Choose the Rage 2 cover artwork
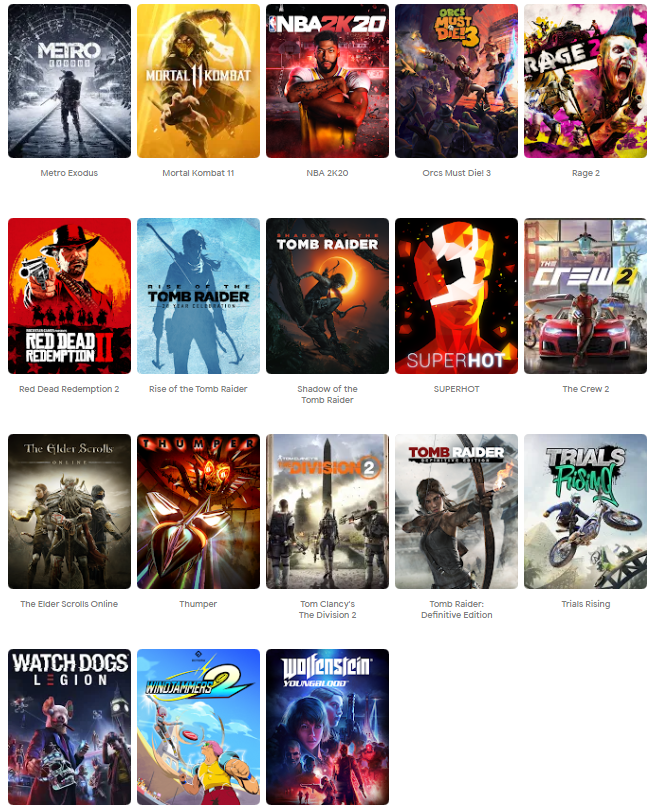This screenshot has width=654, height=808. 585,81
